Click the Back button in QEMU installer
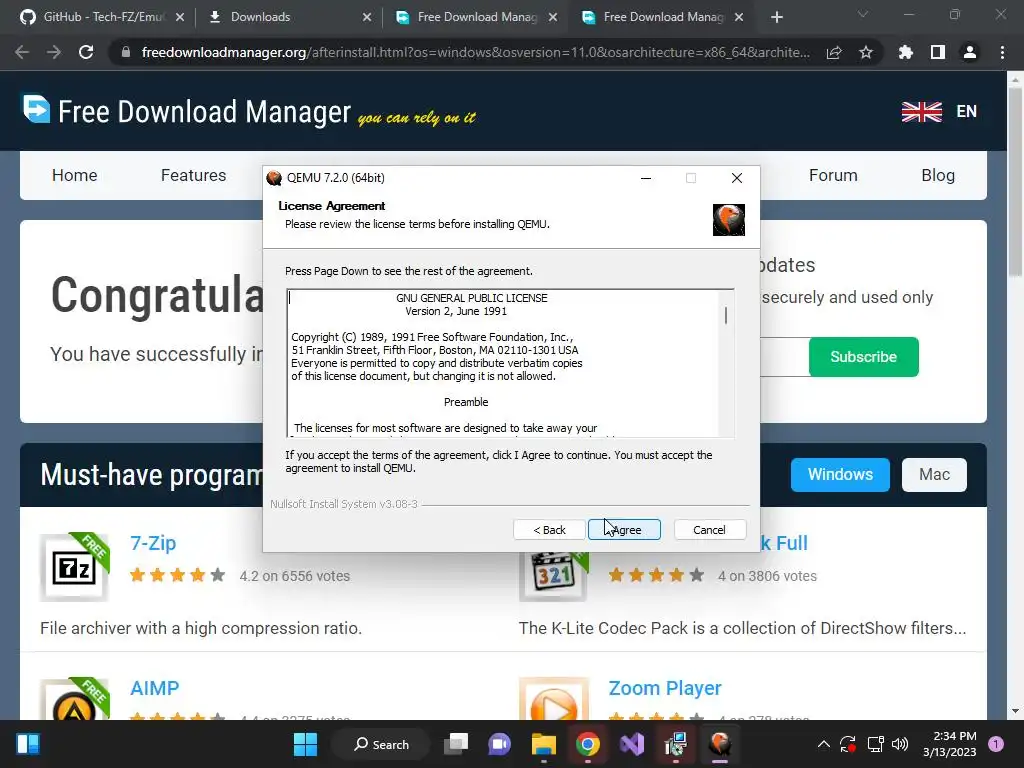The image size is (1024, 768). point(549,530)
